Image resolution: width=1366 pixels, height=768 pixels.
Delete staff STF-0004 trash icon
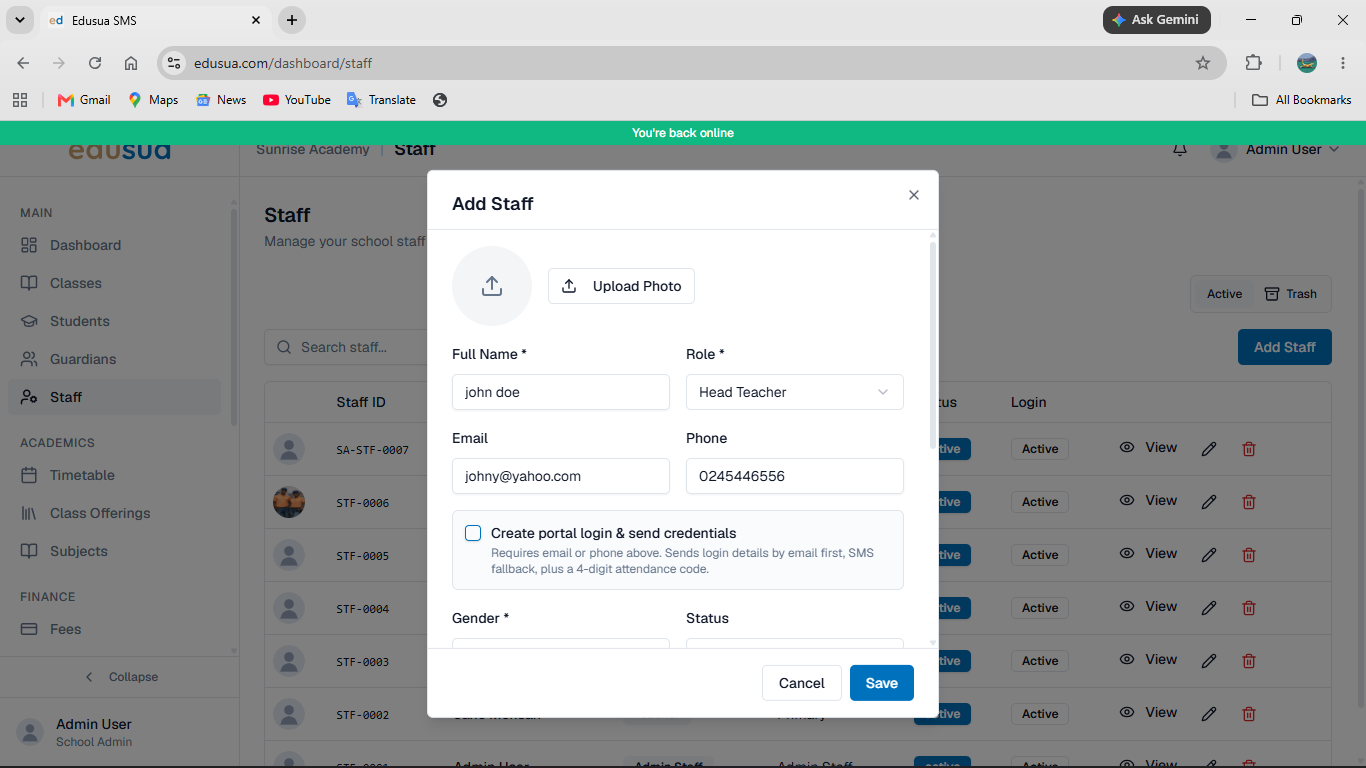click(1249, 608)
